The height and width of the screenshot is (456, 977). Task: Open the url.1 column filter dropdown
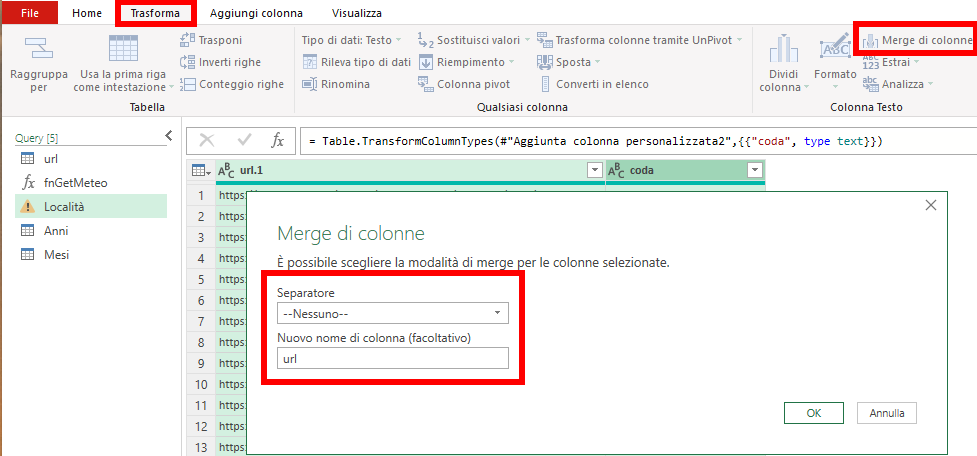coord(593,170)
